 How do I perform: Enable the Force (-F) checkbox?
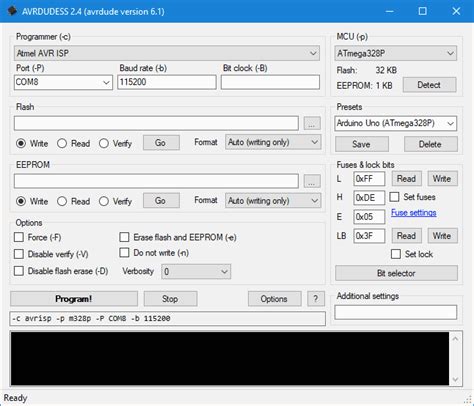click(19, 237)
